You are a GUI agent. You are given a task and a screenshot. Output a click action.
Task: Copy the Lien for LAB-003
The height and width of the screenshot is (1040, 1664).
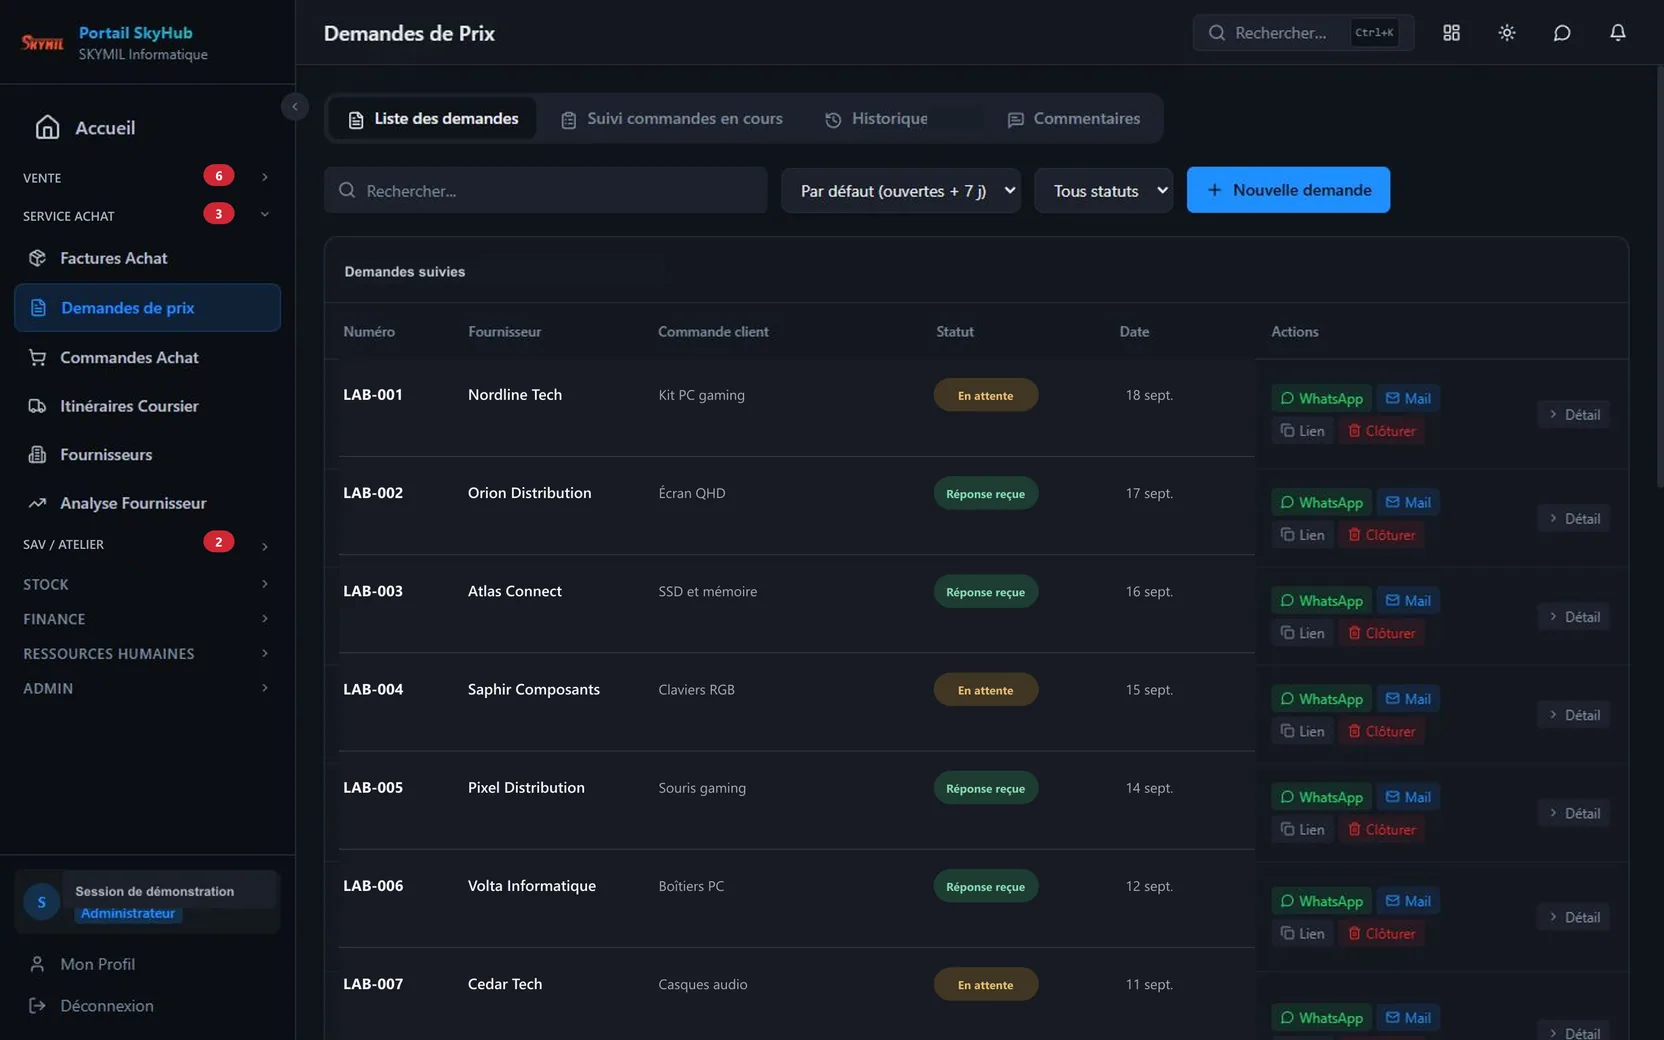click(1302, 633)
